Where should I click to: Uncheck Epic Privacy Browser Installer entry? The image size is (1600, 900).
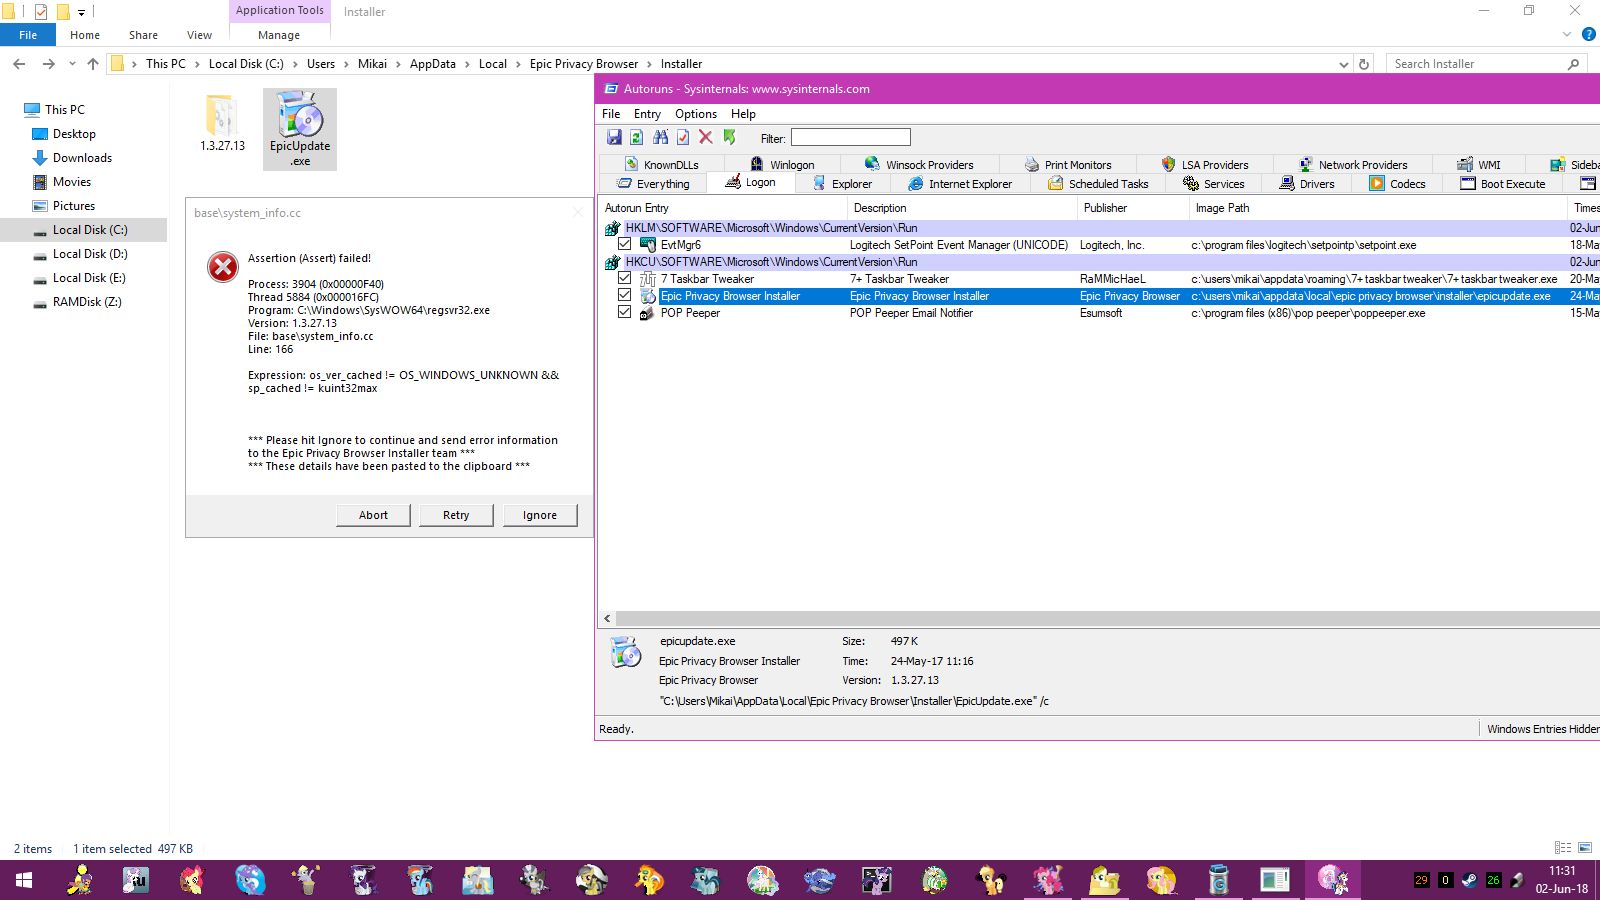click(x=625, y=296)
